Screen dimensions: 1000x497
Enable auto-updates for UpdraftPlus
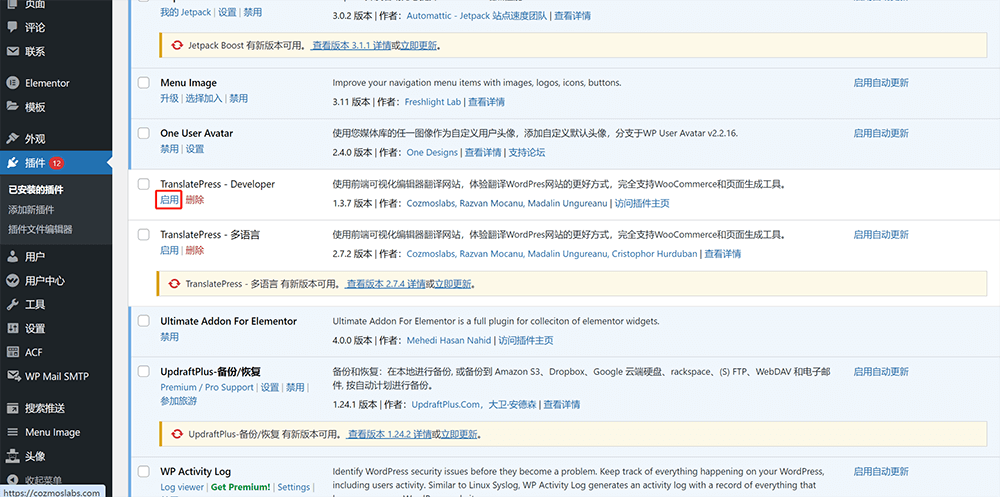click(x=881, y=371)
